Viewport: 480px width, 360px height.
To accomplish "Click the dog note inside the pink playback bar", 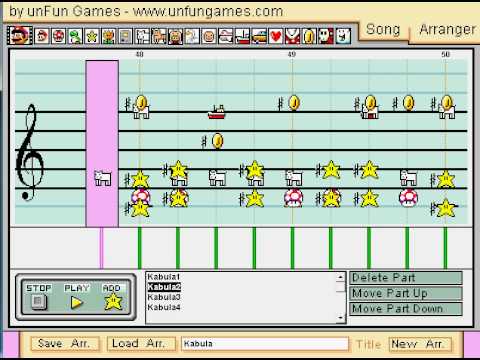I will pyautogui.click(x=103, y=178).
